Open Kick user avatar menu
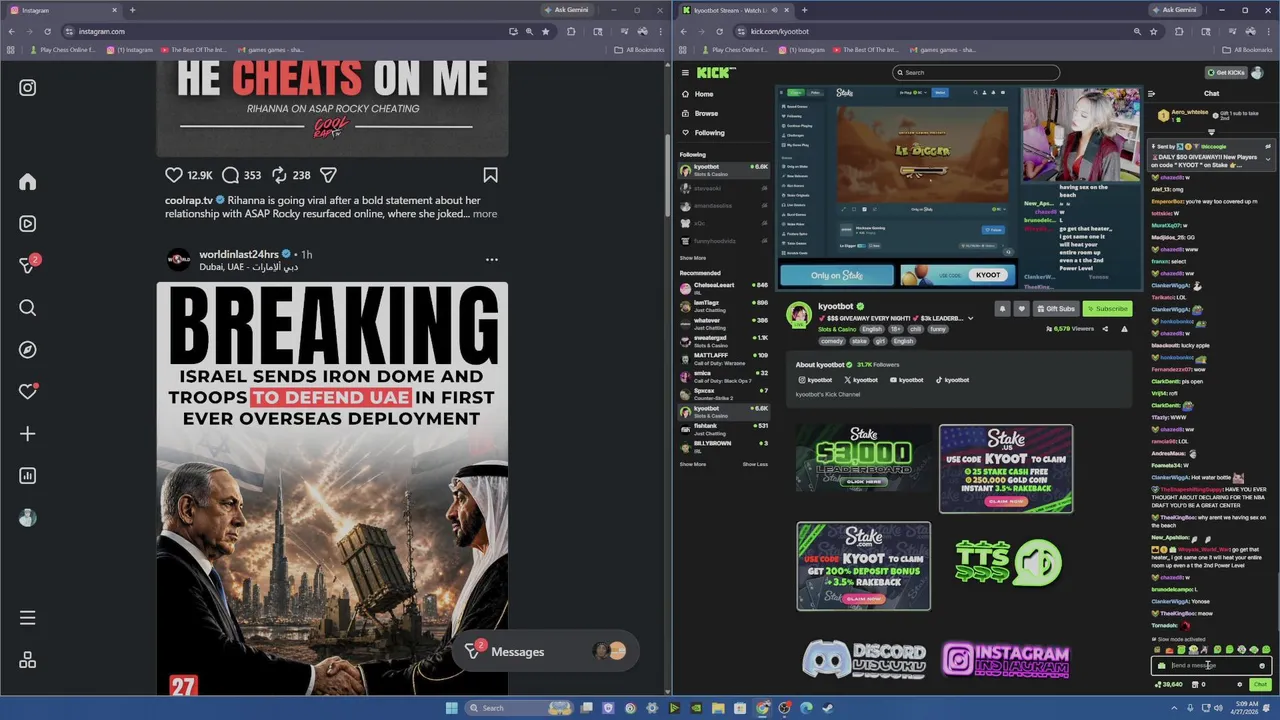Screen dimensions: 1280x720 tap(1259, 73)
